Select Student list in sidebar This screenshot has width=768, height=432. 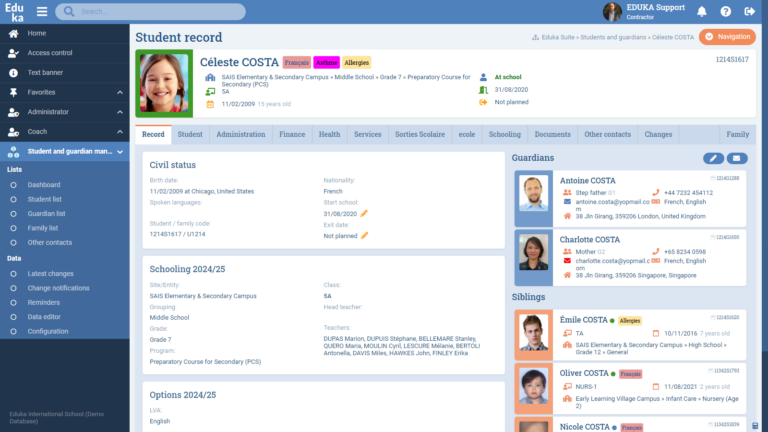(x=46, y=199)
